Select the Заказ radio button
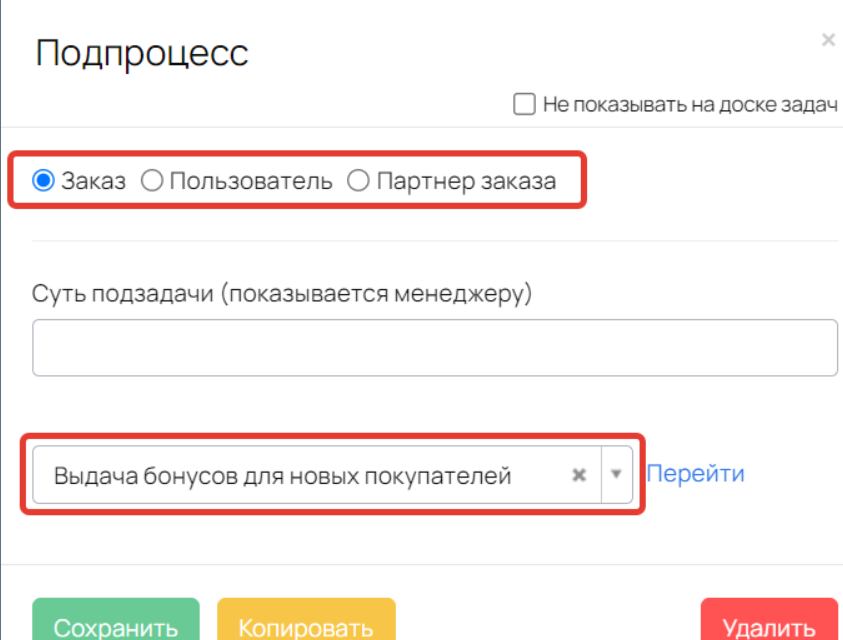This screenshot has height=640, width=843. (x=44, y=181)
